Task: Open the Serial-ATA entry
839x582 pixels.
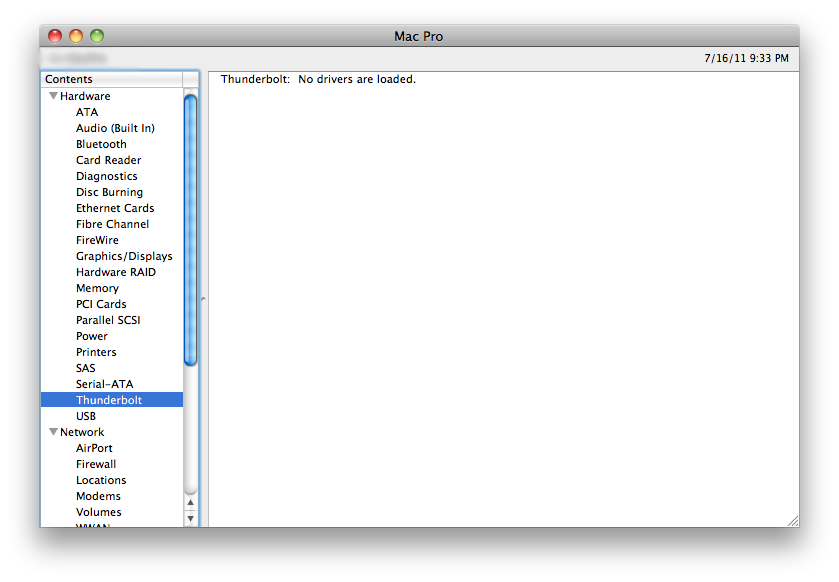Action: 104,384
